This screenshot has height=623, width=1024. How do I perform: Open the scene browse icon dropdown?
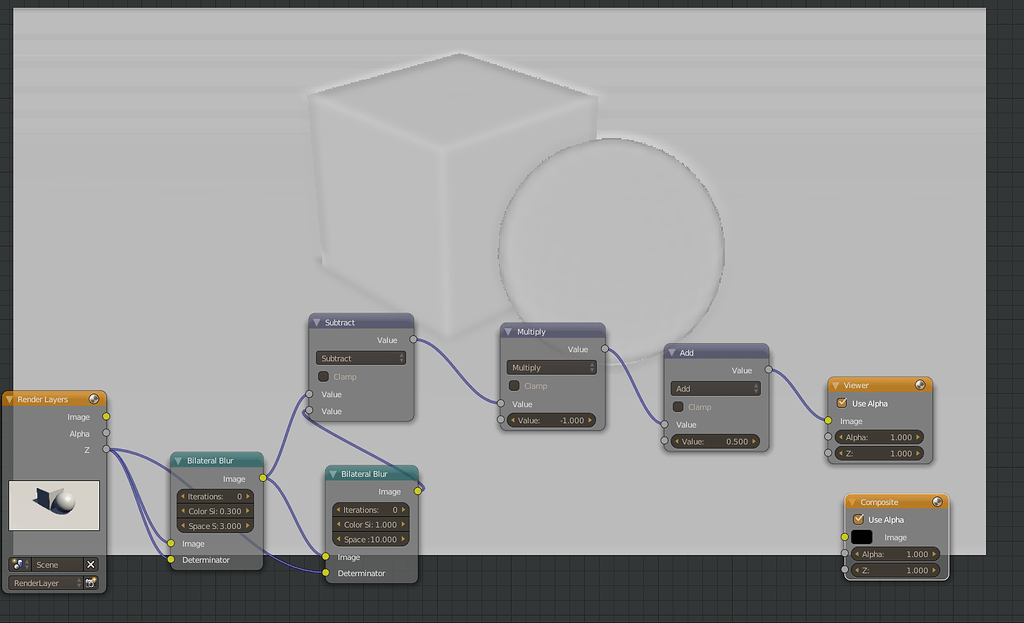point(19,564)
